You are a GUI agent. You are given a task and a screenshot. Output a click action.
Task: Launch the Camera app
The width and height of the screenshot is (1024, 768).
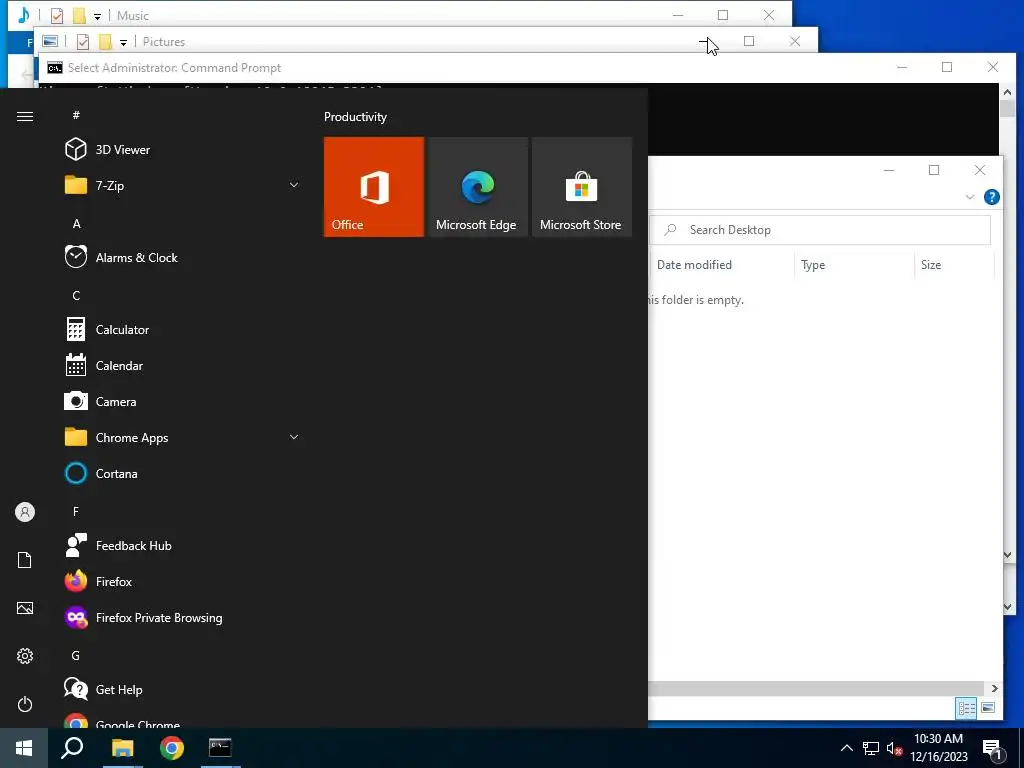[x=183, y=402]
